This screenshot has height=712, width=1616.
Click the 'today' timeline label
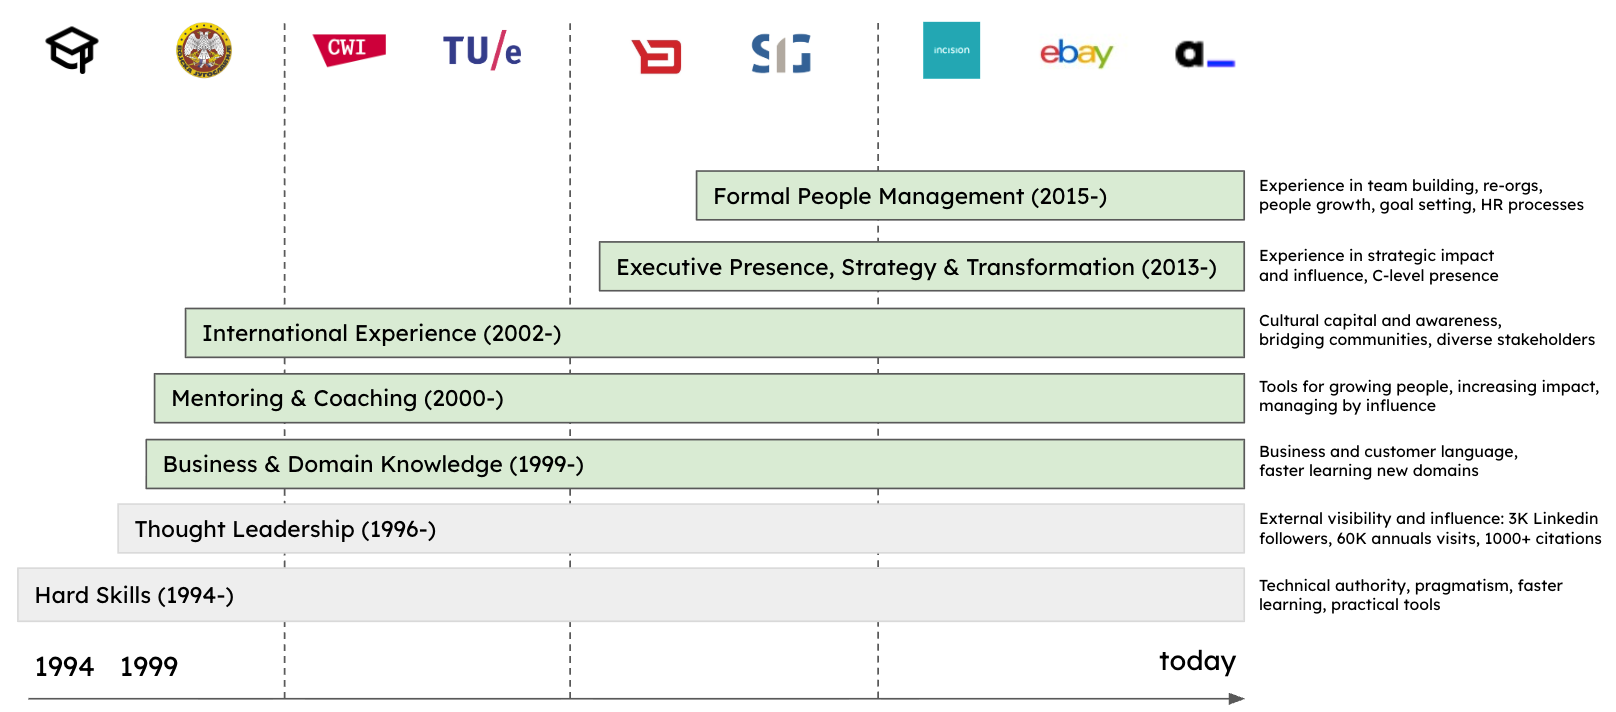[x=1197, y=661]
